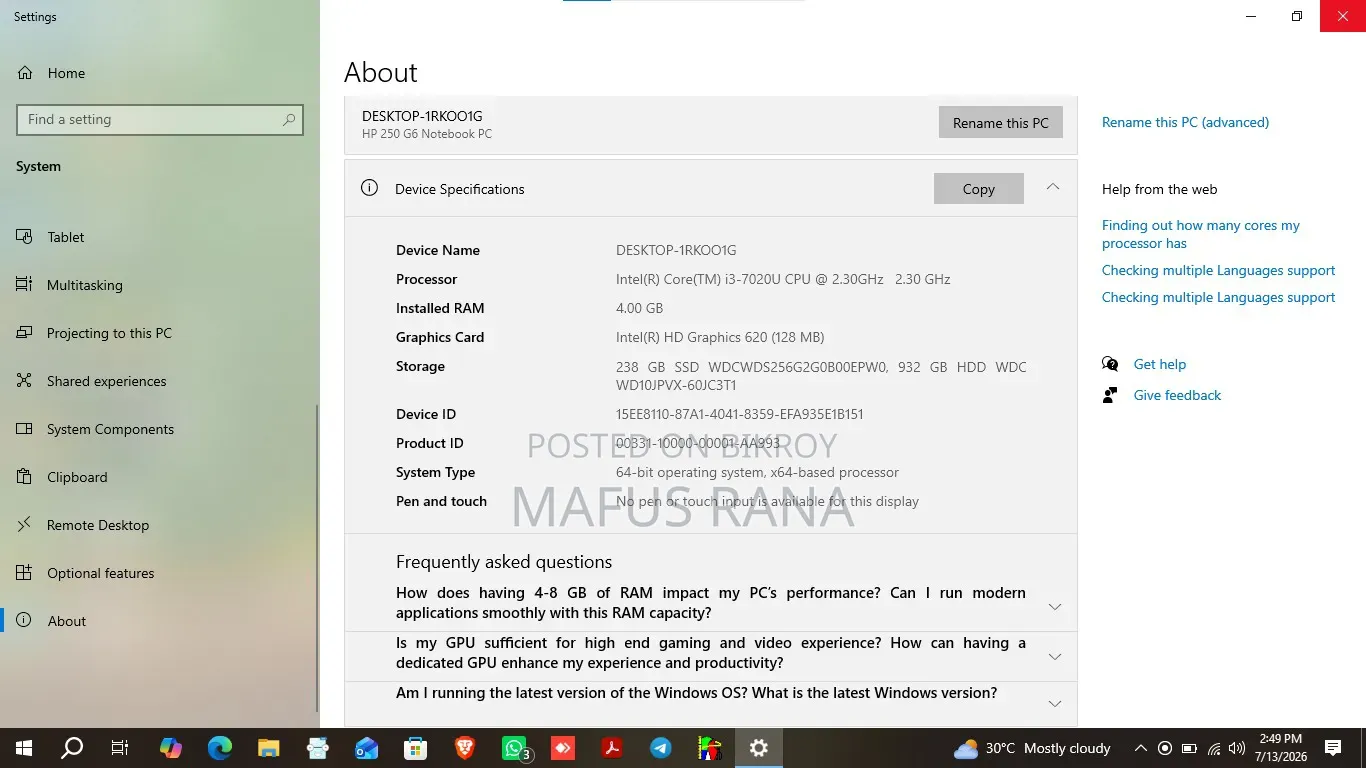Click the Graphics Card value text

(x=720, y=337)
